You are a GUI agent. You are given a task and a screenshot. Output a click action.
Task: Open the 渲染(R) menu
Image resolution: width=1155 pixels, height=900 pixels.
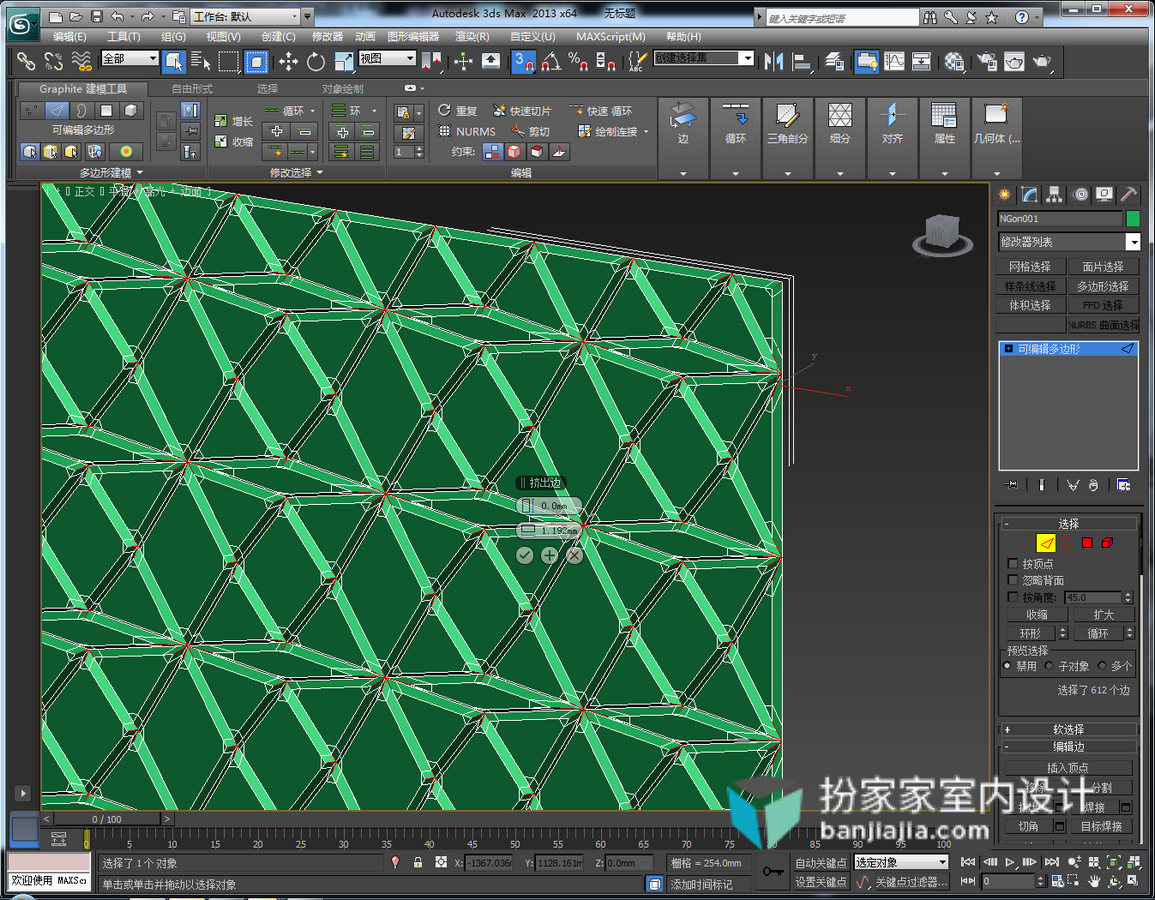point(471,36)
